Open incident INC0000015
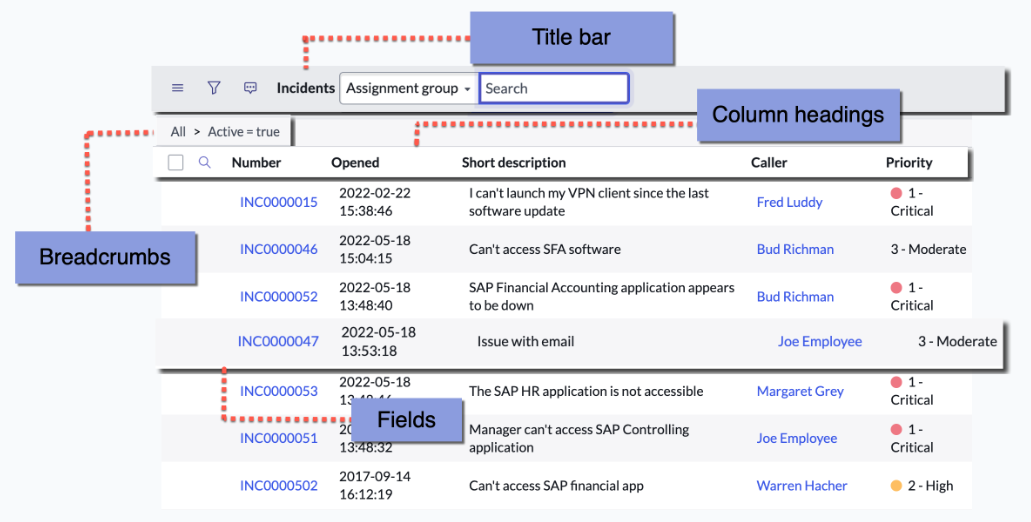 pos(279,202)
